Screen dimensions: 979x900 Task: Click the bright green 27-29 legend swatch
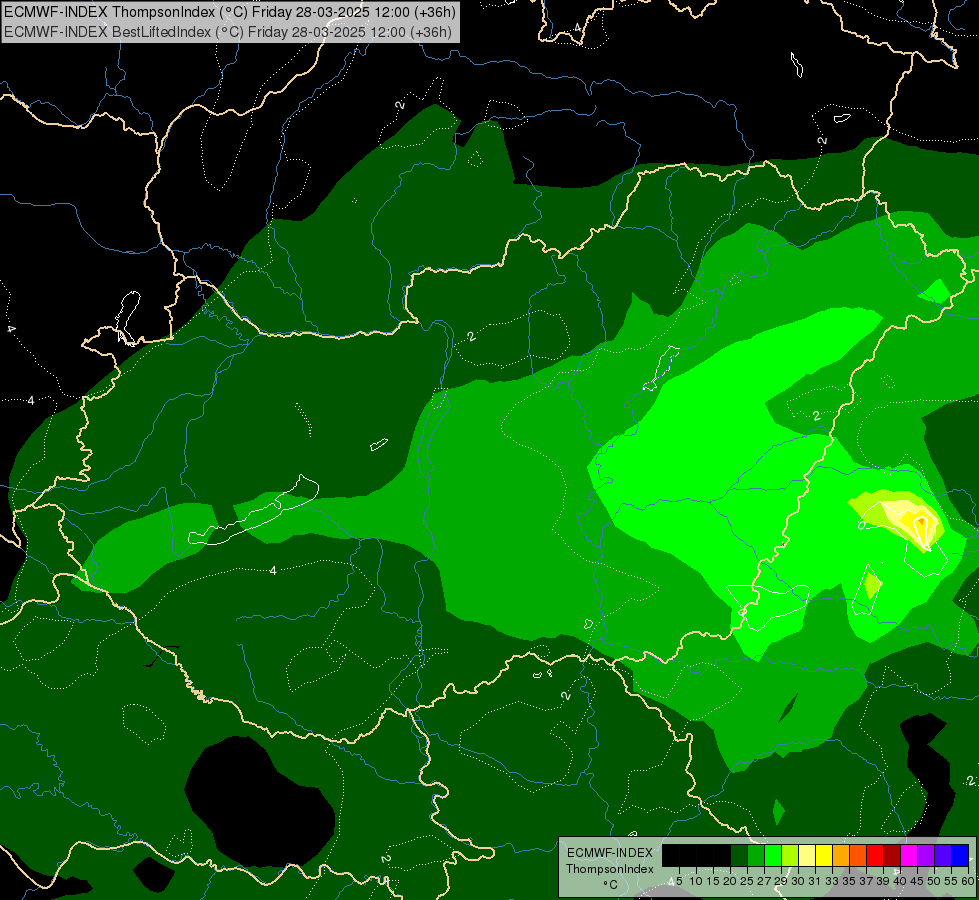point(772,855)
